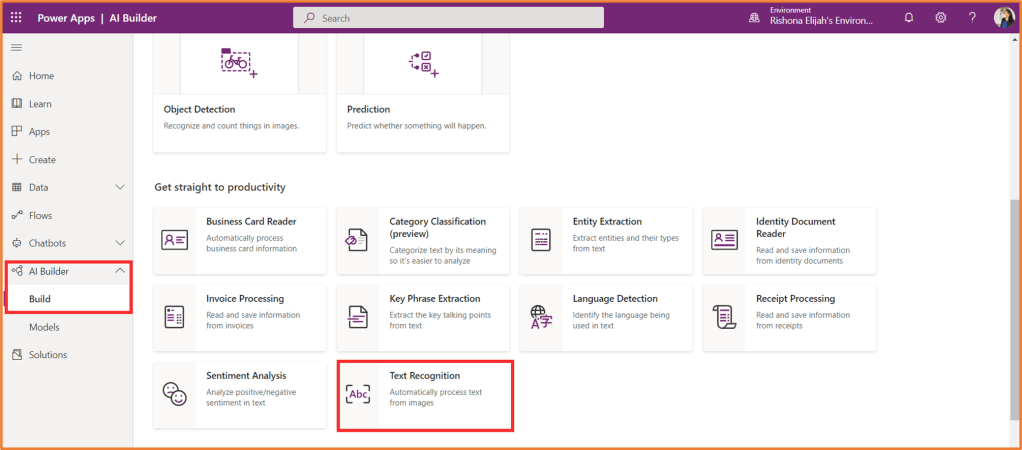This screenshot has height=450, width=1022.
Task: Open the user profile avatar
Action: (x=1003, y=18)
